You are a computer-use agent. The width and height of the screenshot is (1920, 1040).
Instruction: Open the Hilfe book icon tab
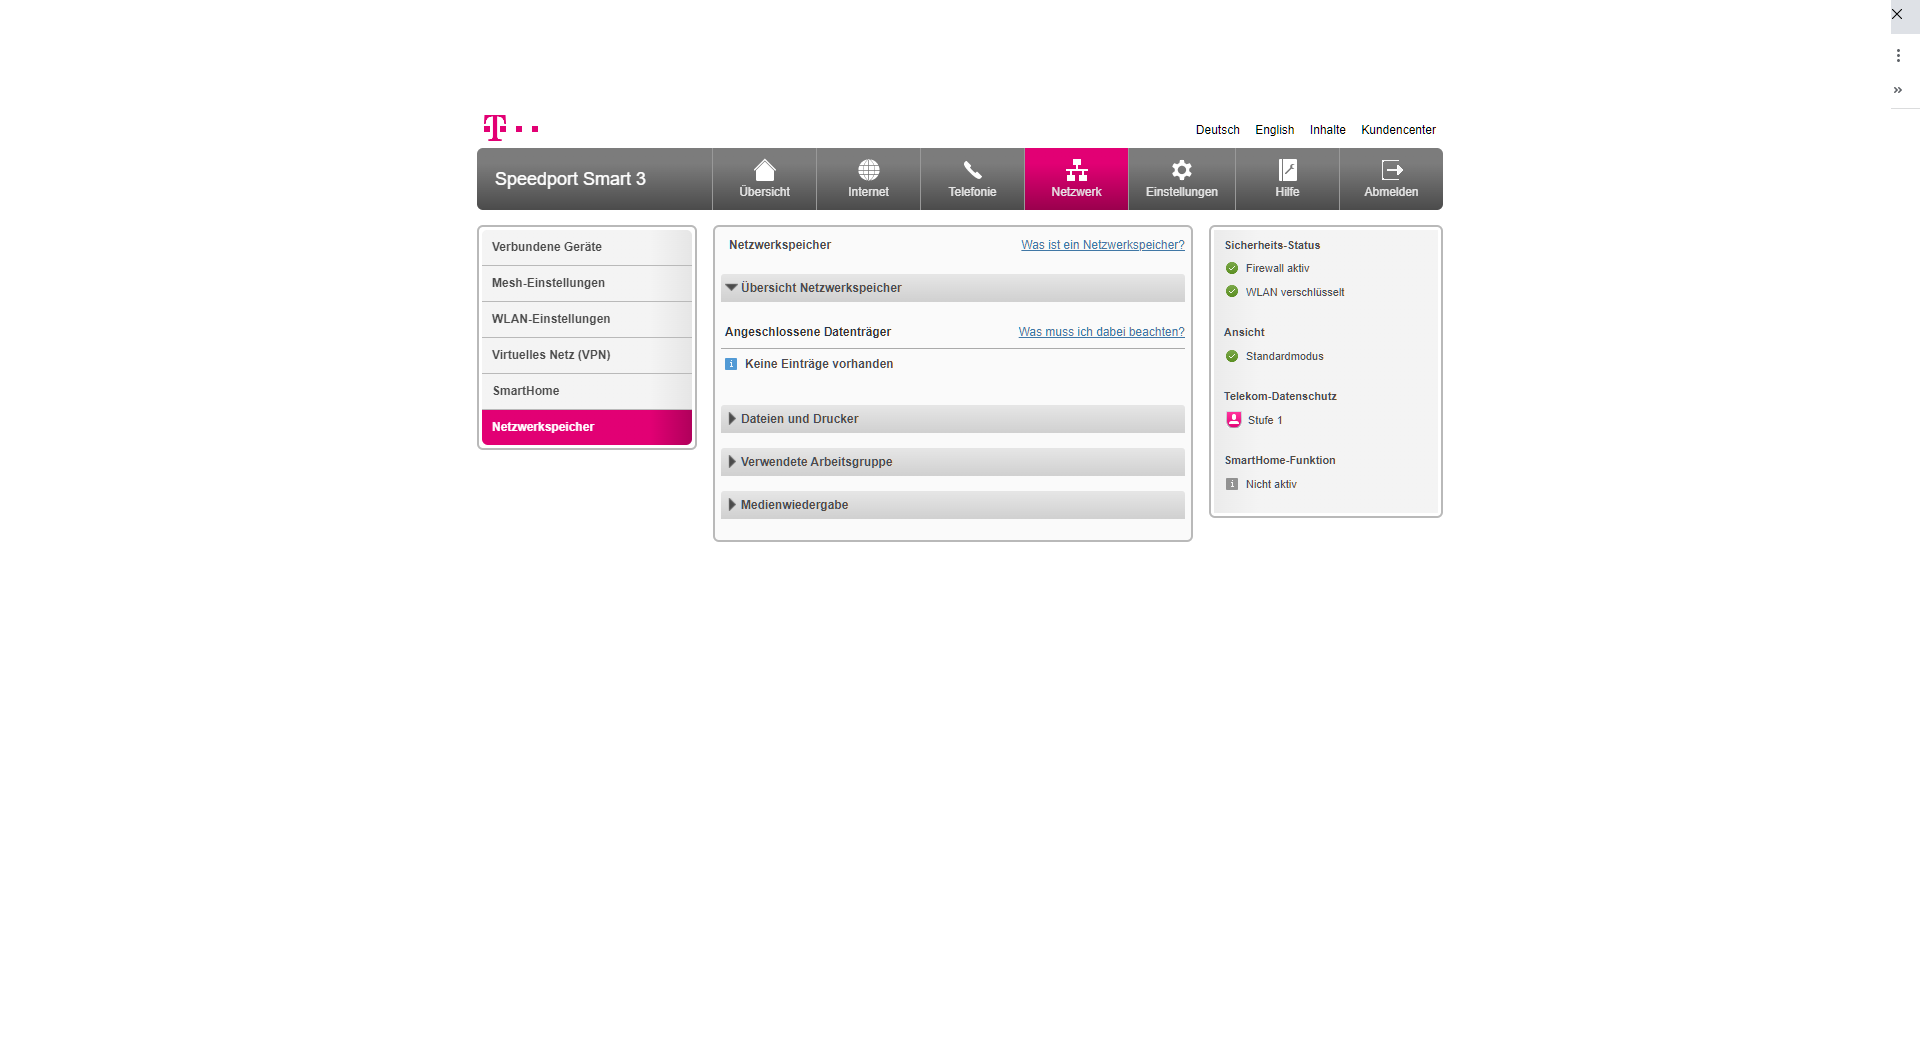(x=1287, y=179)
